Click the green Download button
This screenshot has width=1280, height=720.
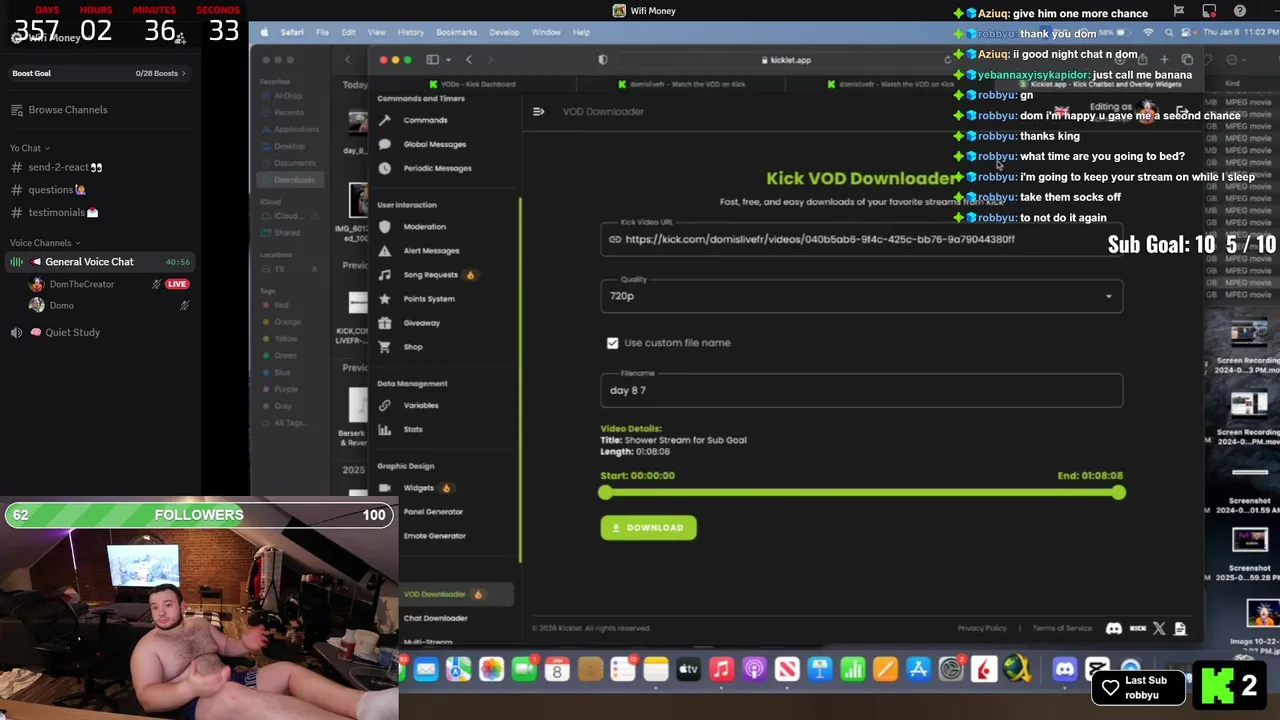[648, 528]
